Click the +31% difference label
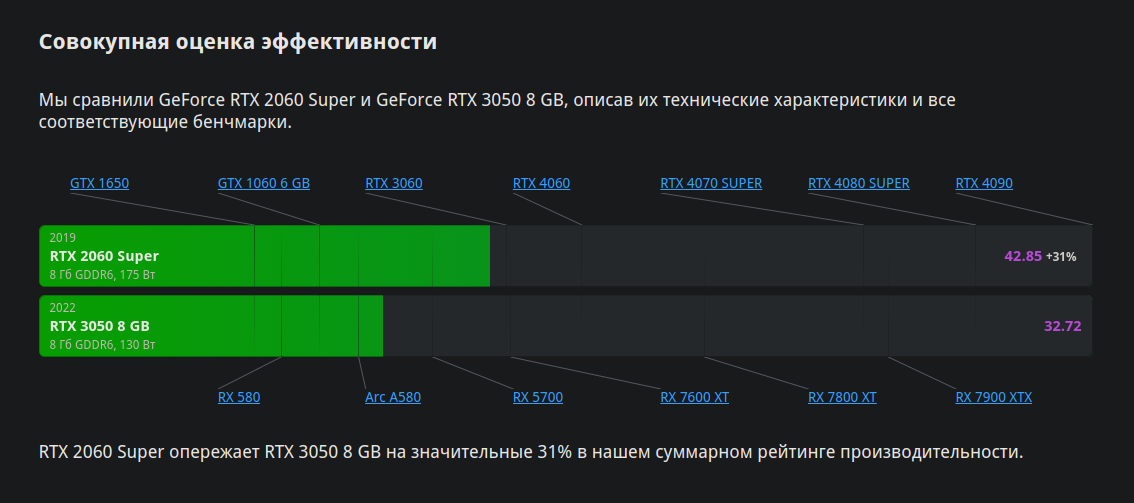This screenshot has width=1134, height=503. pyautogui.click(x=1061, y=257)
